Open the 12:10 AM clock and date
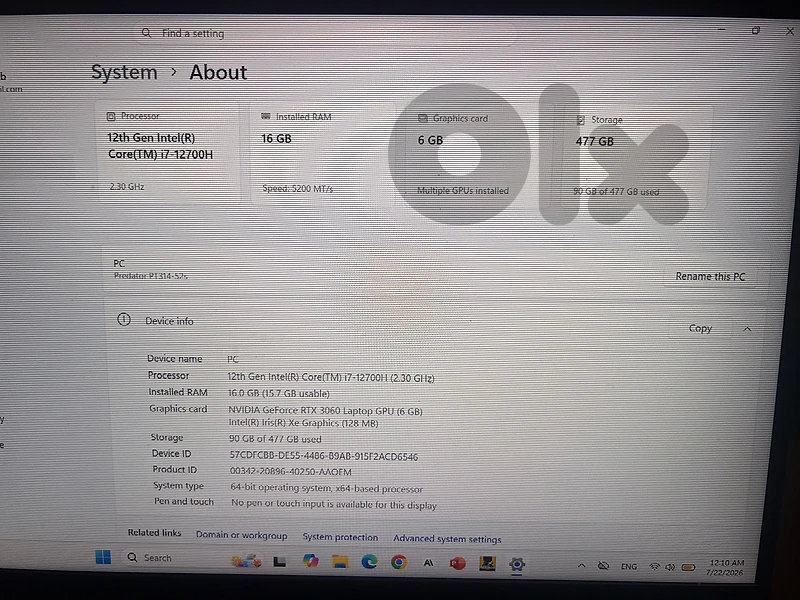 pyautogui.click(x=725, y=567)
